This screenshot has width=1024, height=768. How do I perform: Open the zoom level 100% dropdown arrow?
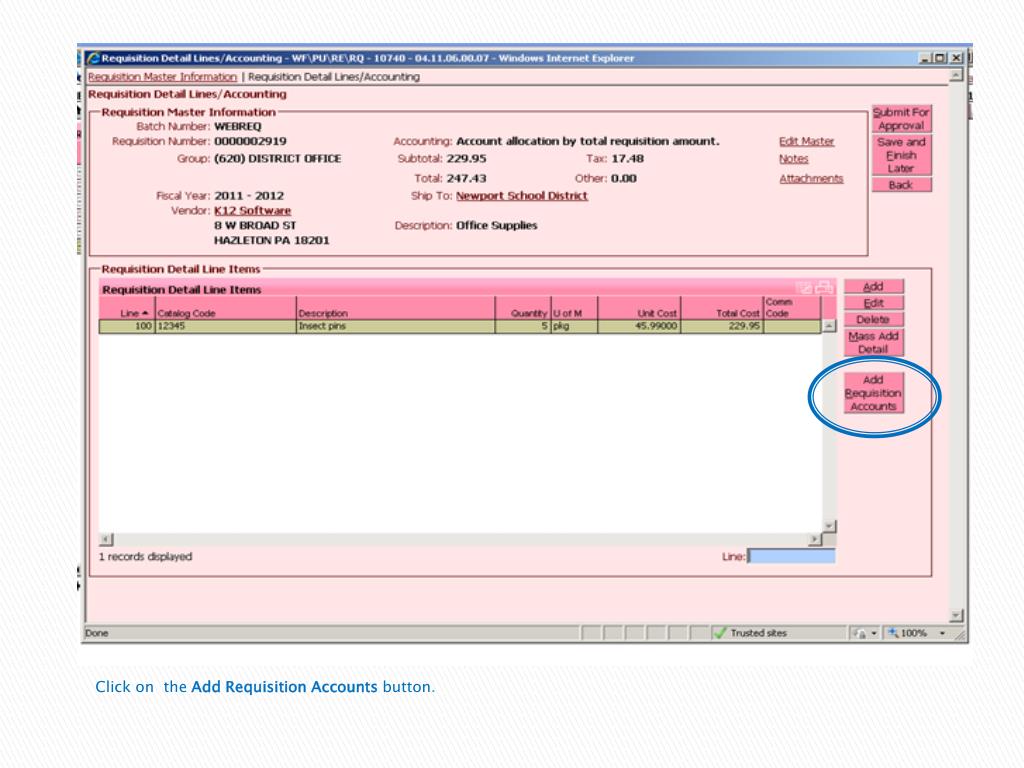942,633
